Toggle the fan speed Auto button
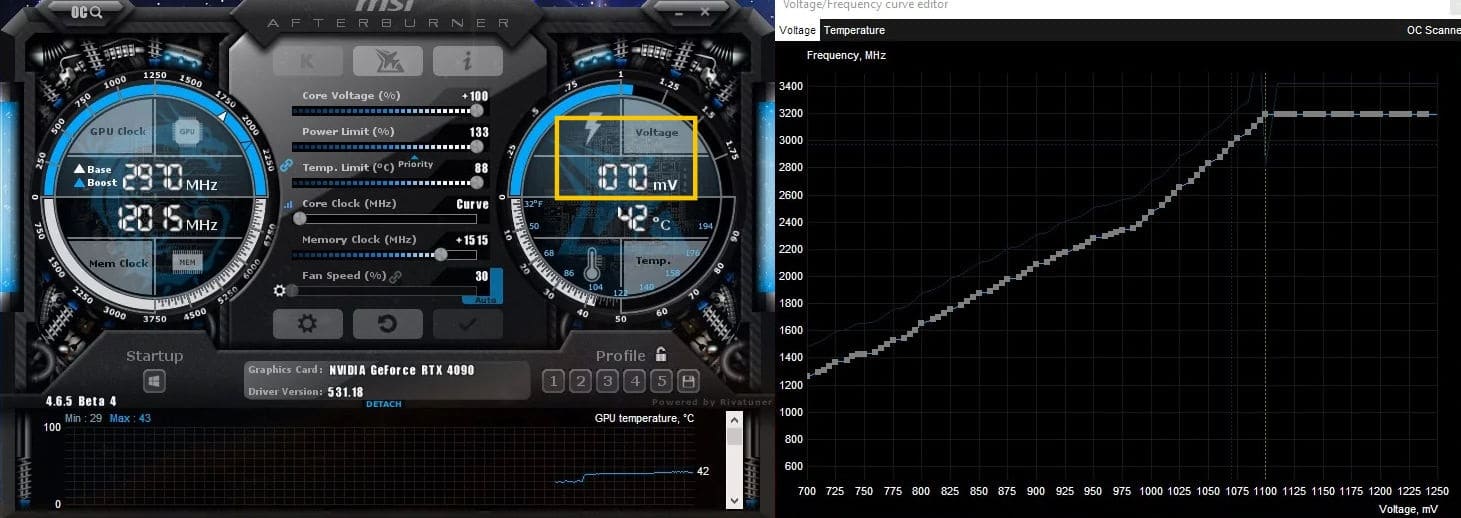 pyautogui.click(x=483, y=299)
